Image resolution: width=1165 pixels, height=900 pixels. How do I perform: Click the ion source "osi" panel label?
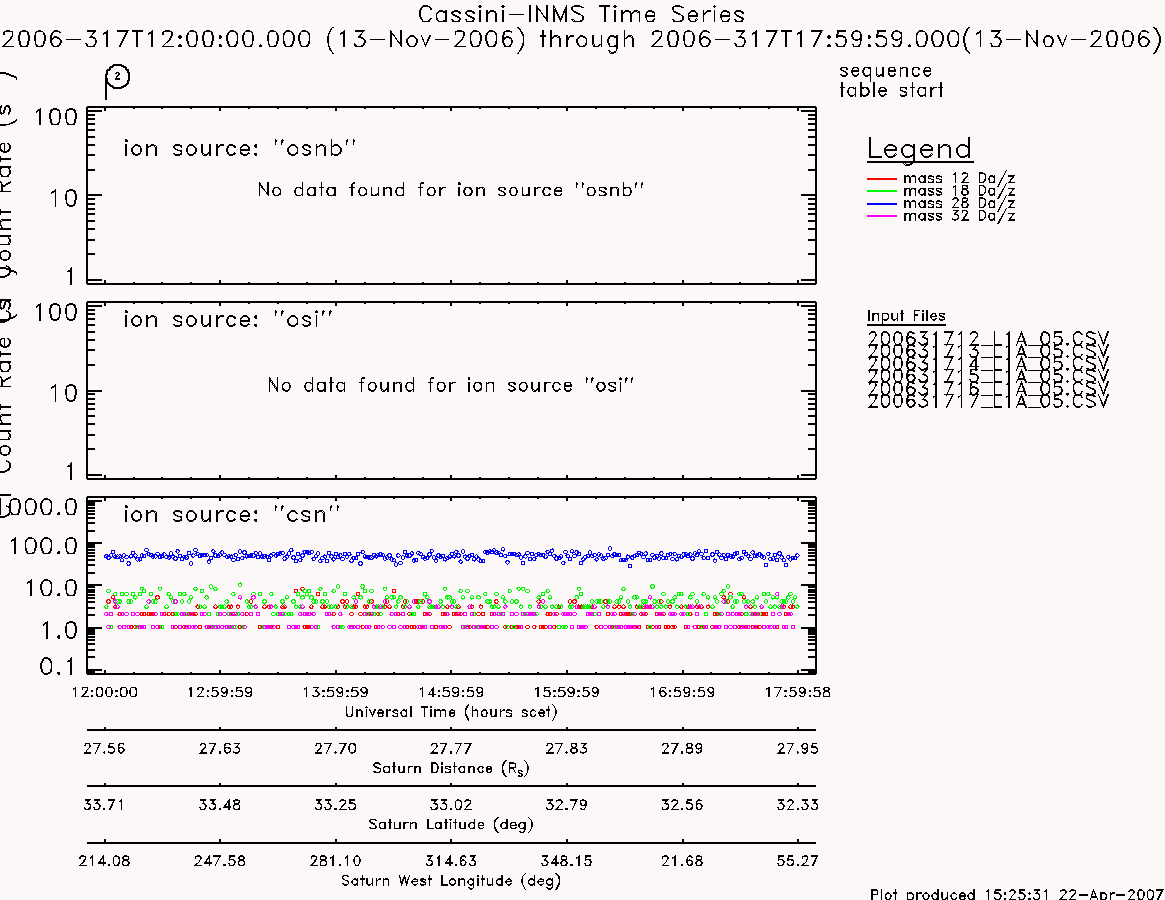coord(227,319)
